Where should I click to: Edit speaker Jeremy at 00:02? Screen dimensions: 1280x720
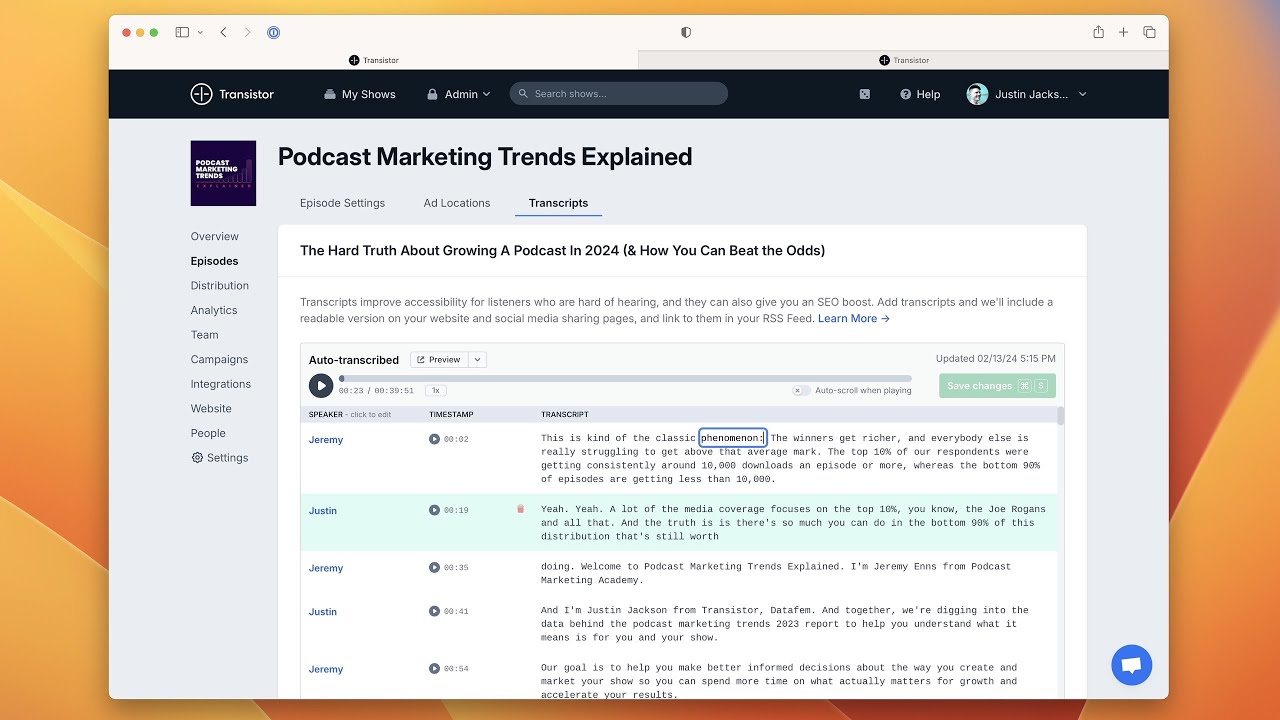point(326,440)
